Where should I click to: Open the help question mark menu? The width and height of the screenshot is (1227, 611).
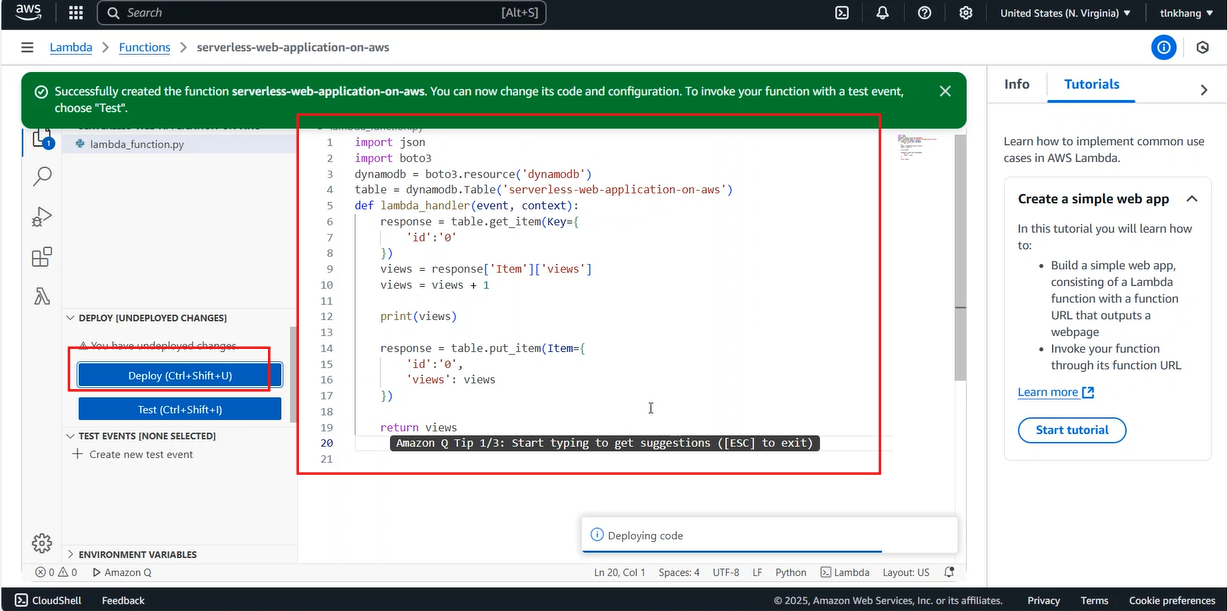[924, 13]
